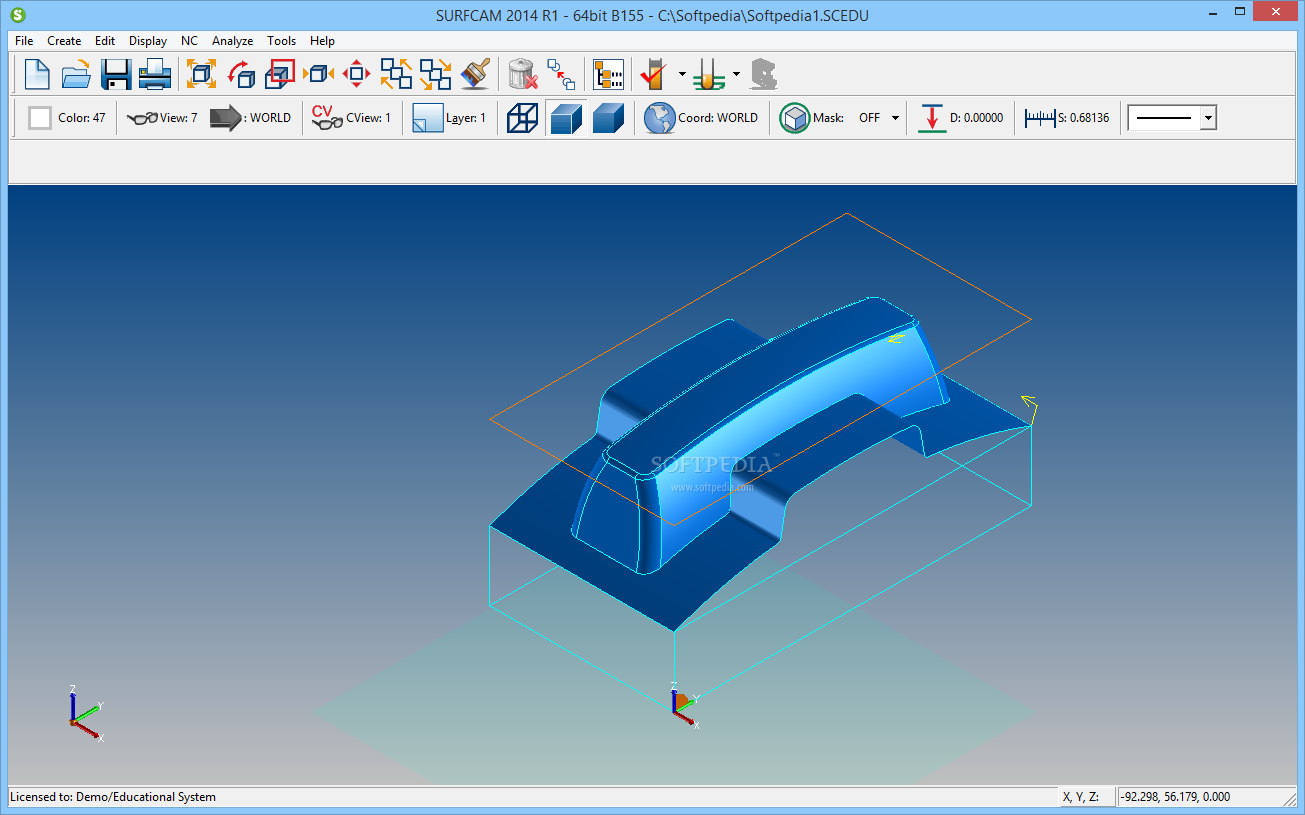Toggle plain shaded display mode
Screen dimensions: 1305x815
(608, 118)
